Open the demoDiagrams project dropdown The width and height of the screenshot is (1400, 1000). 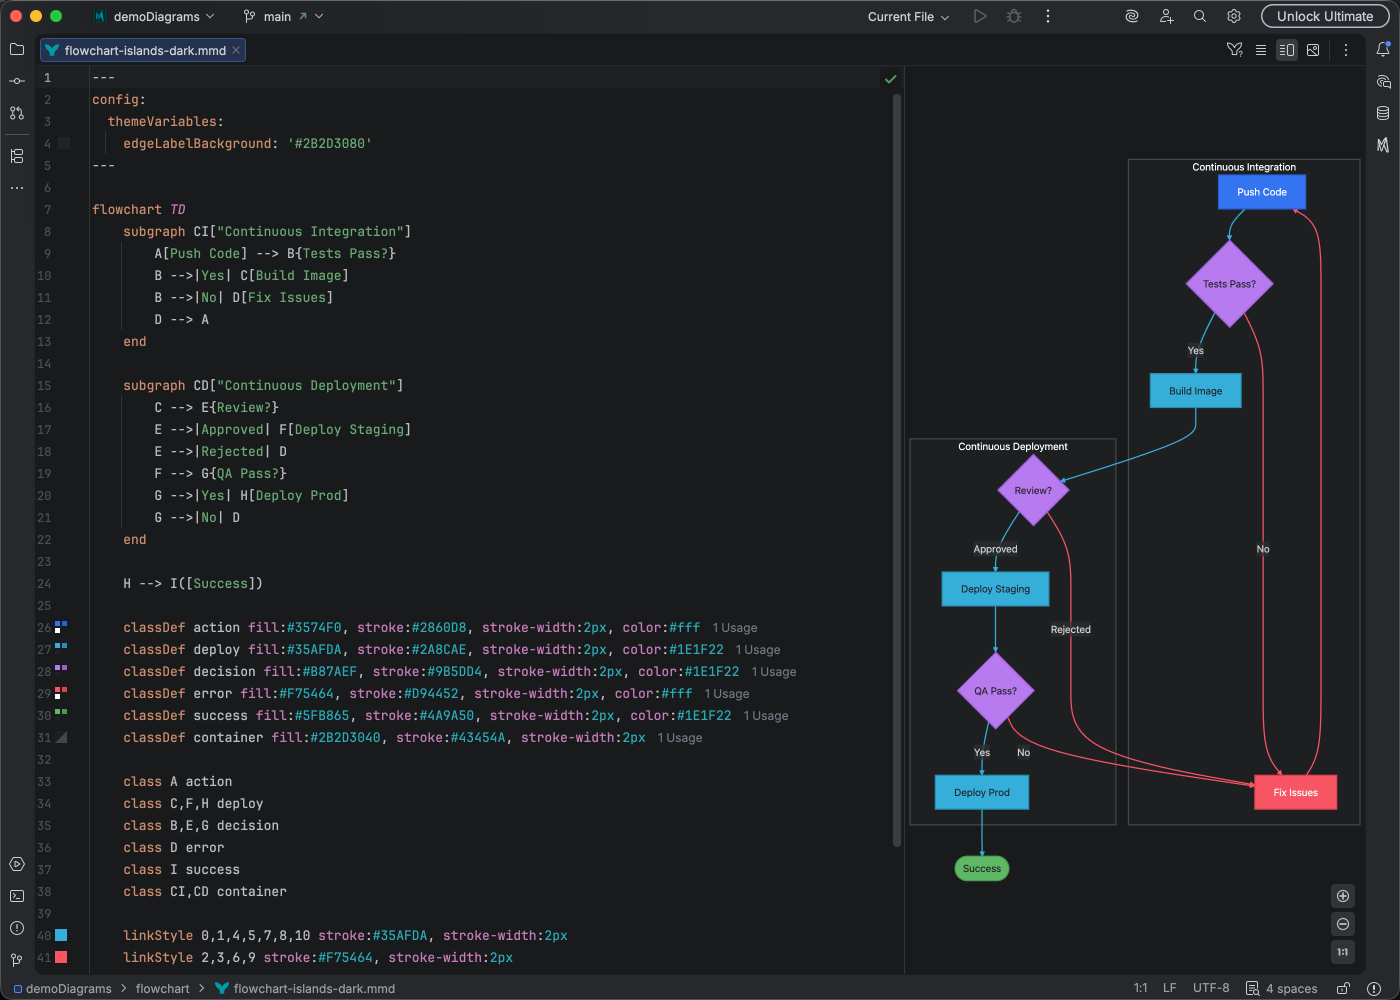point(155,16)
